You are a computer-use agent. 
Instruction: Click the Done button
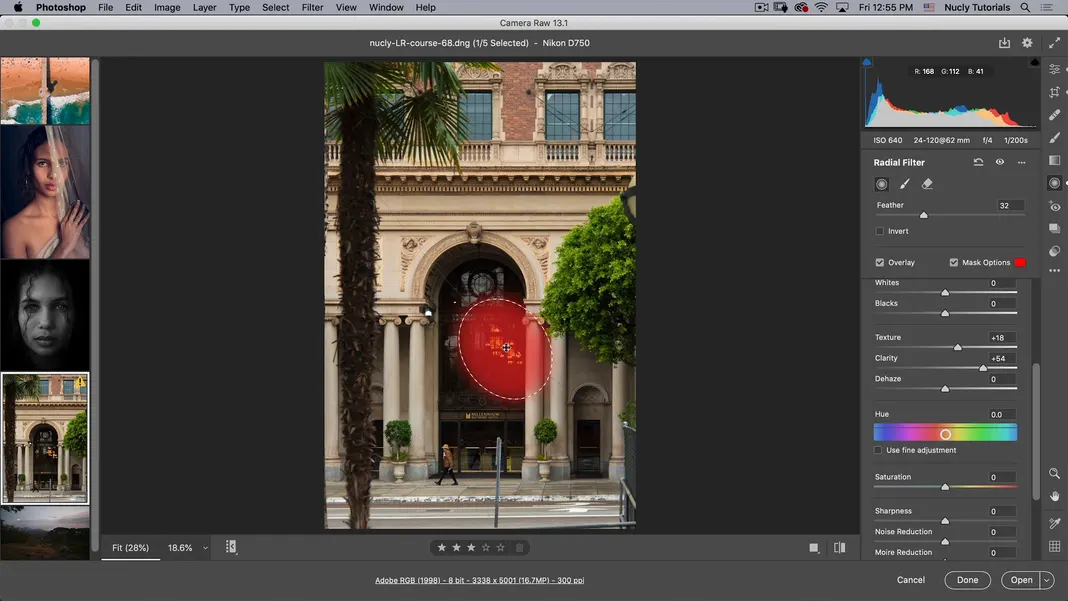pyautogui.click(x=967, y=580)
